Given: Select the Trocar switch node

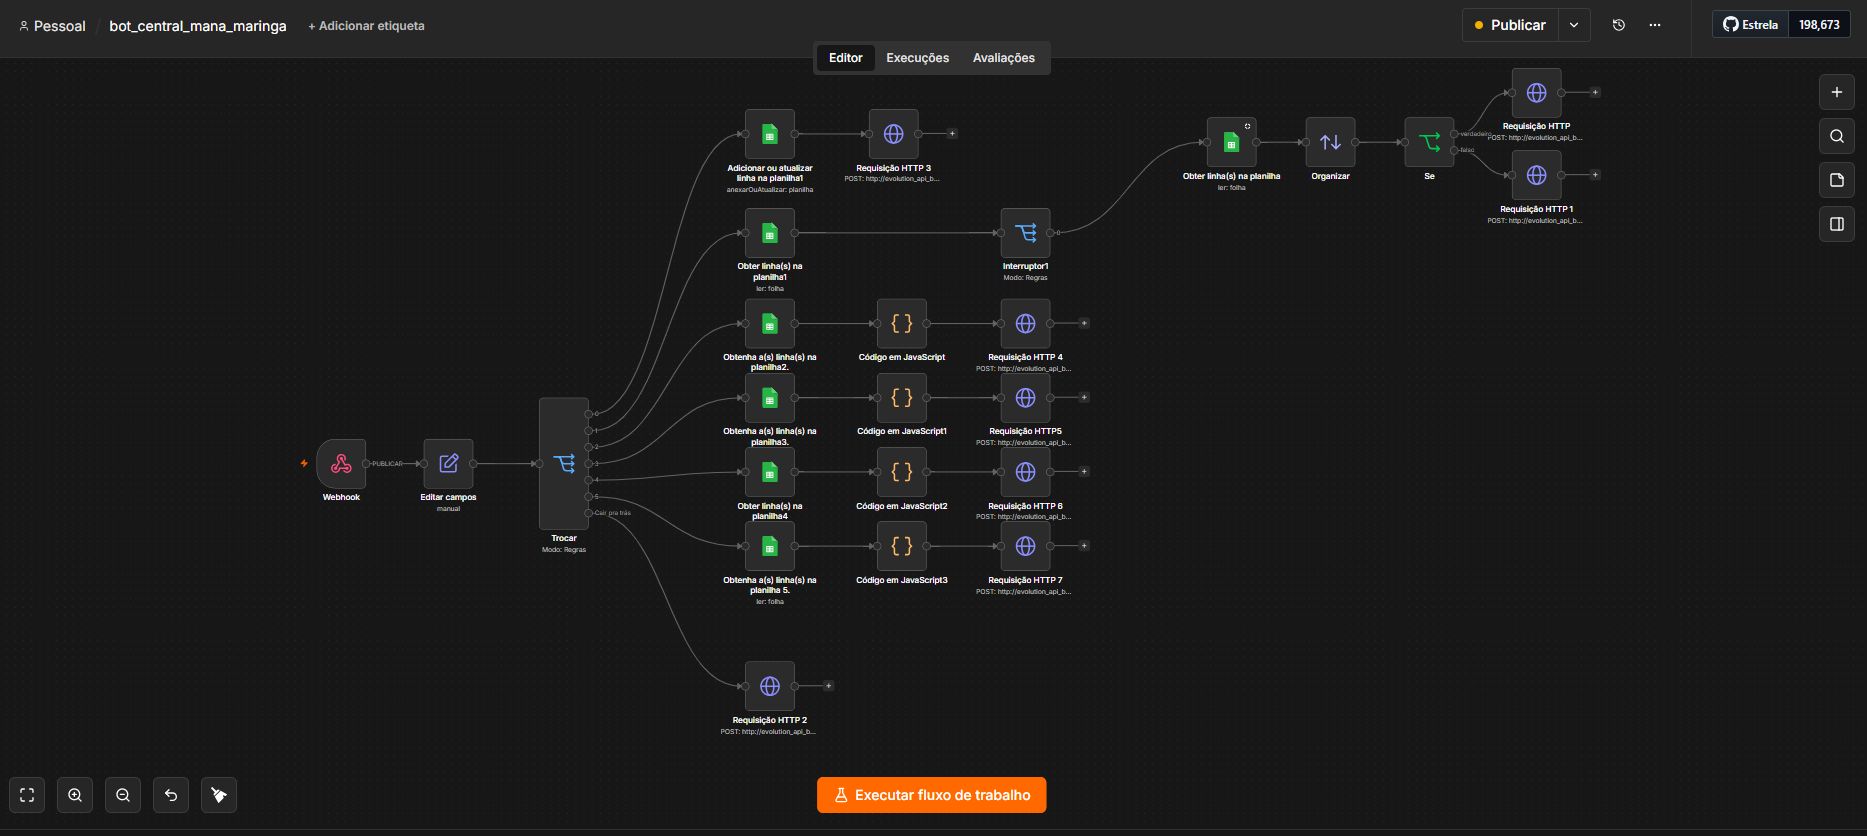Looking at the screenshot, I should pyautogui.click(x=564, y=464).
